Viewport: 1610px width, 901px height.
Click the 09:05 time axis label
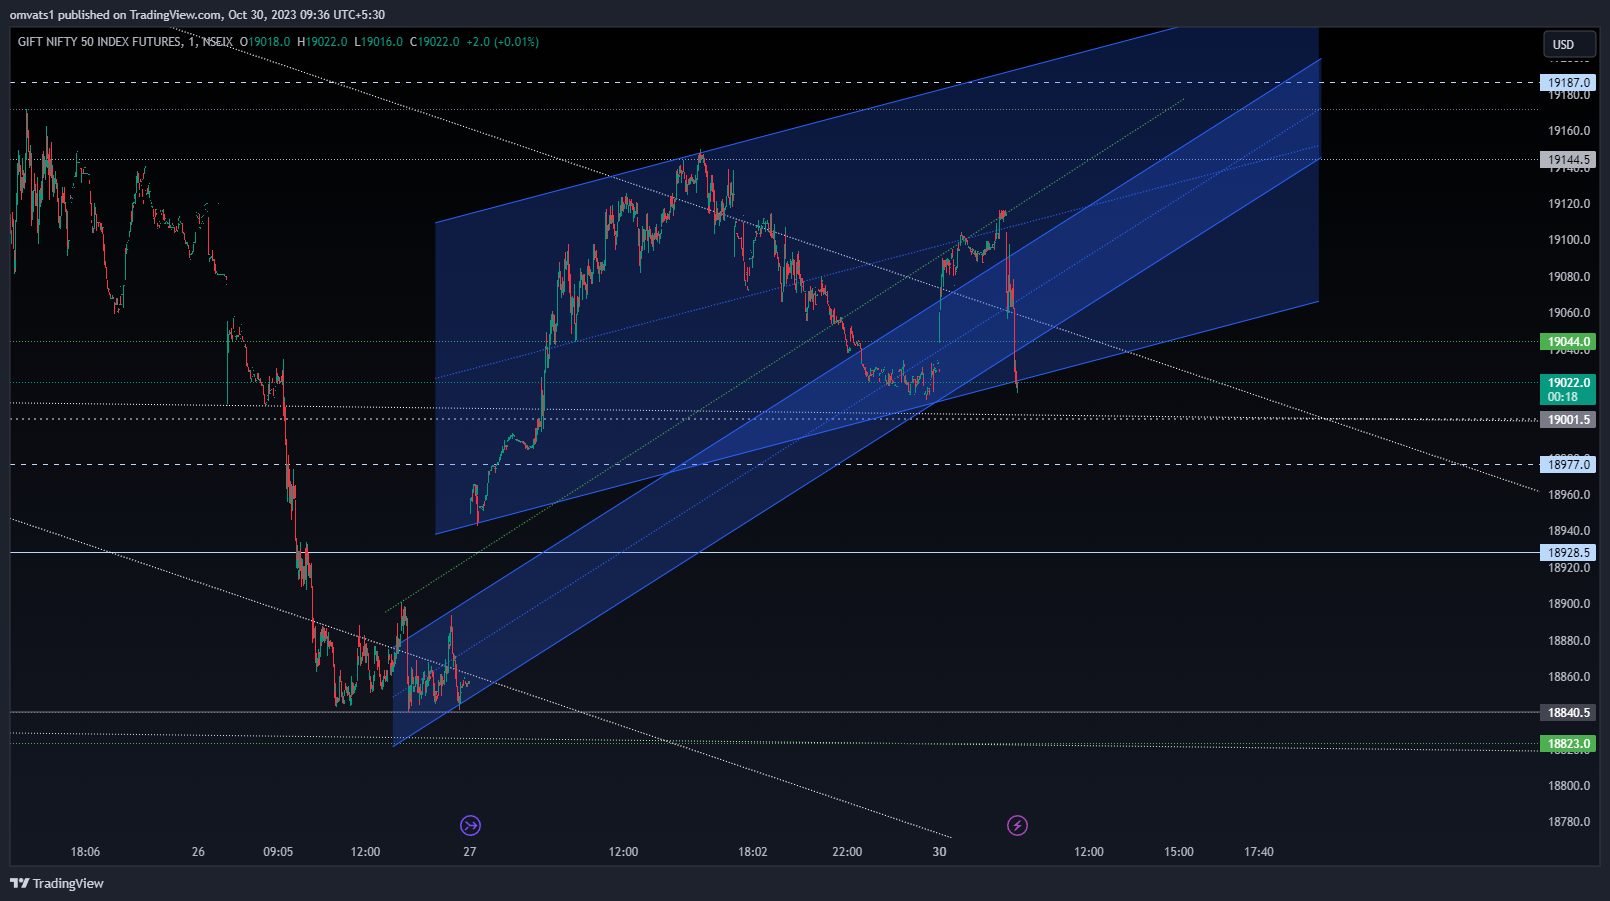tap(278, 852)
